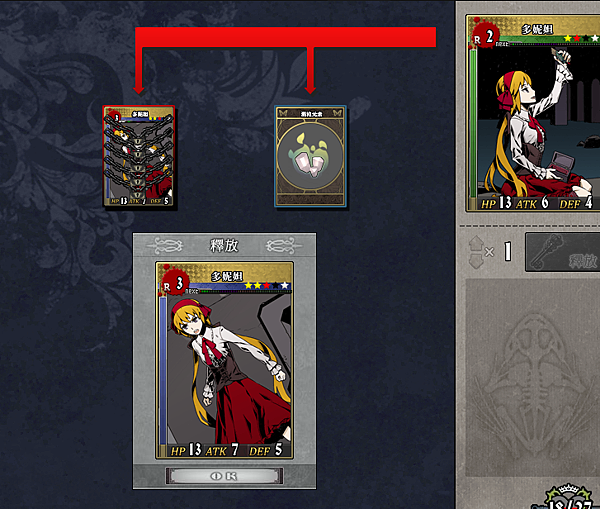Click the R 2 rank badge on the right card
Image resolution: width=600 pixels, height=509 pixels.
484,37
